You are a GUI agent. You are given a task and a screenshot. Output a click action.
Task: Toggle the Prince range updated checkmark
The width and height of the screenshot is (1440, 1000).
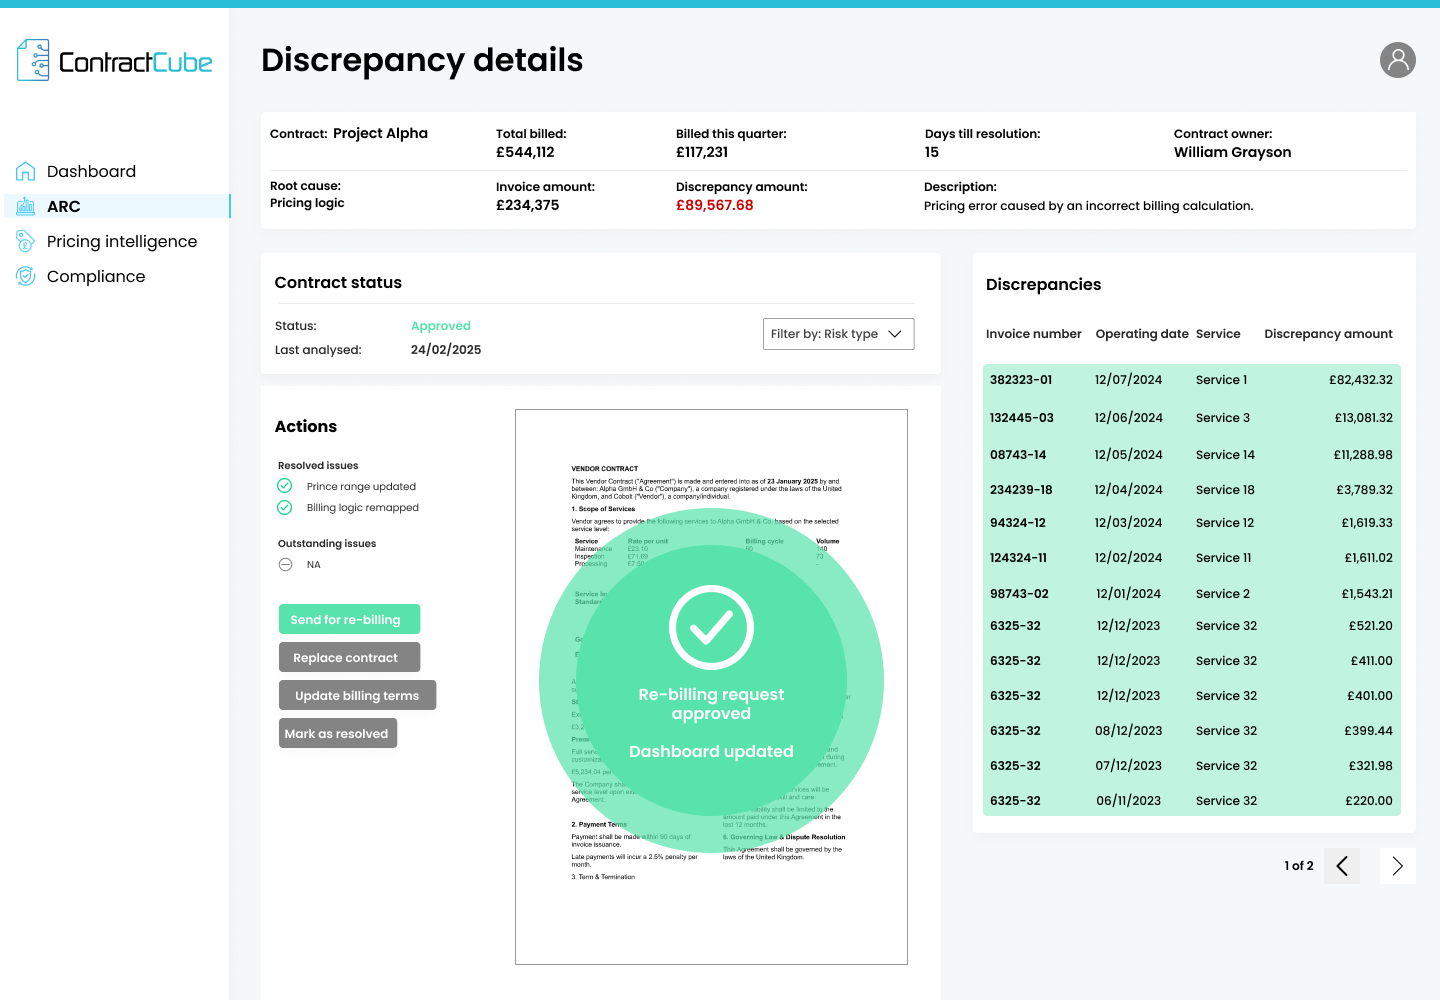(285, 486)
